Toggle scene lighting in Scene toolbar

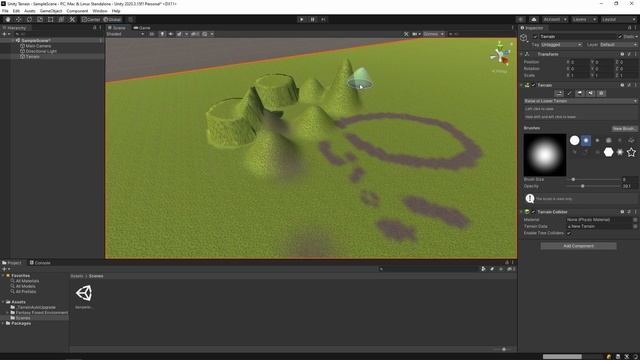[162, 34]
